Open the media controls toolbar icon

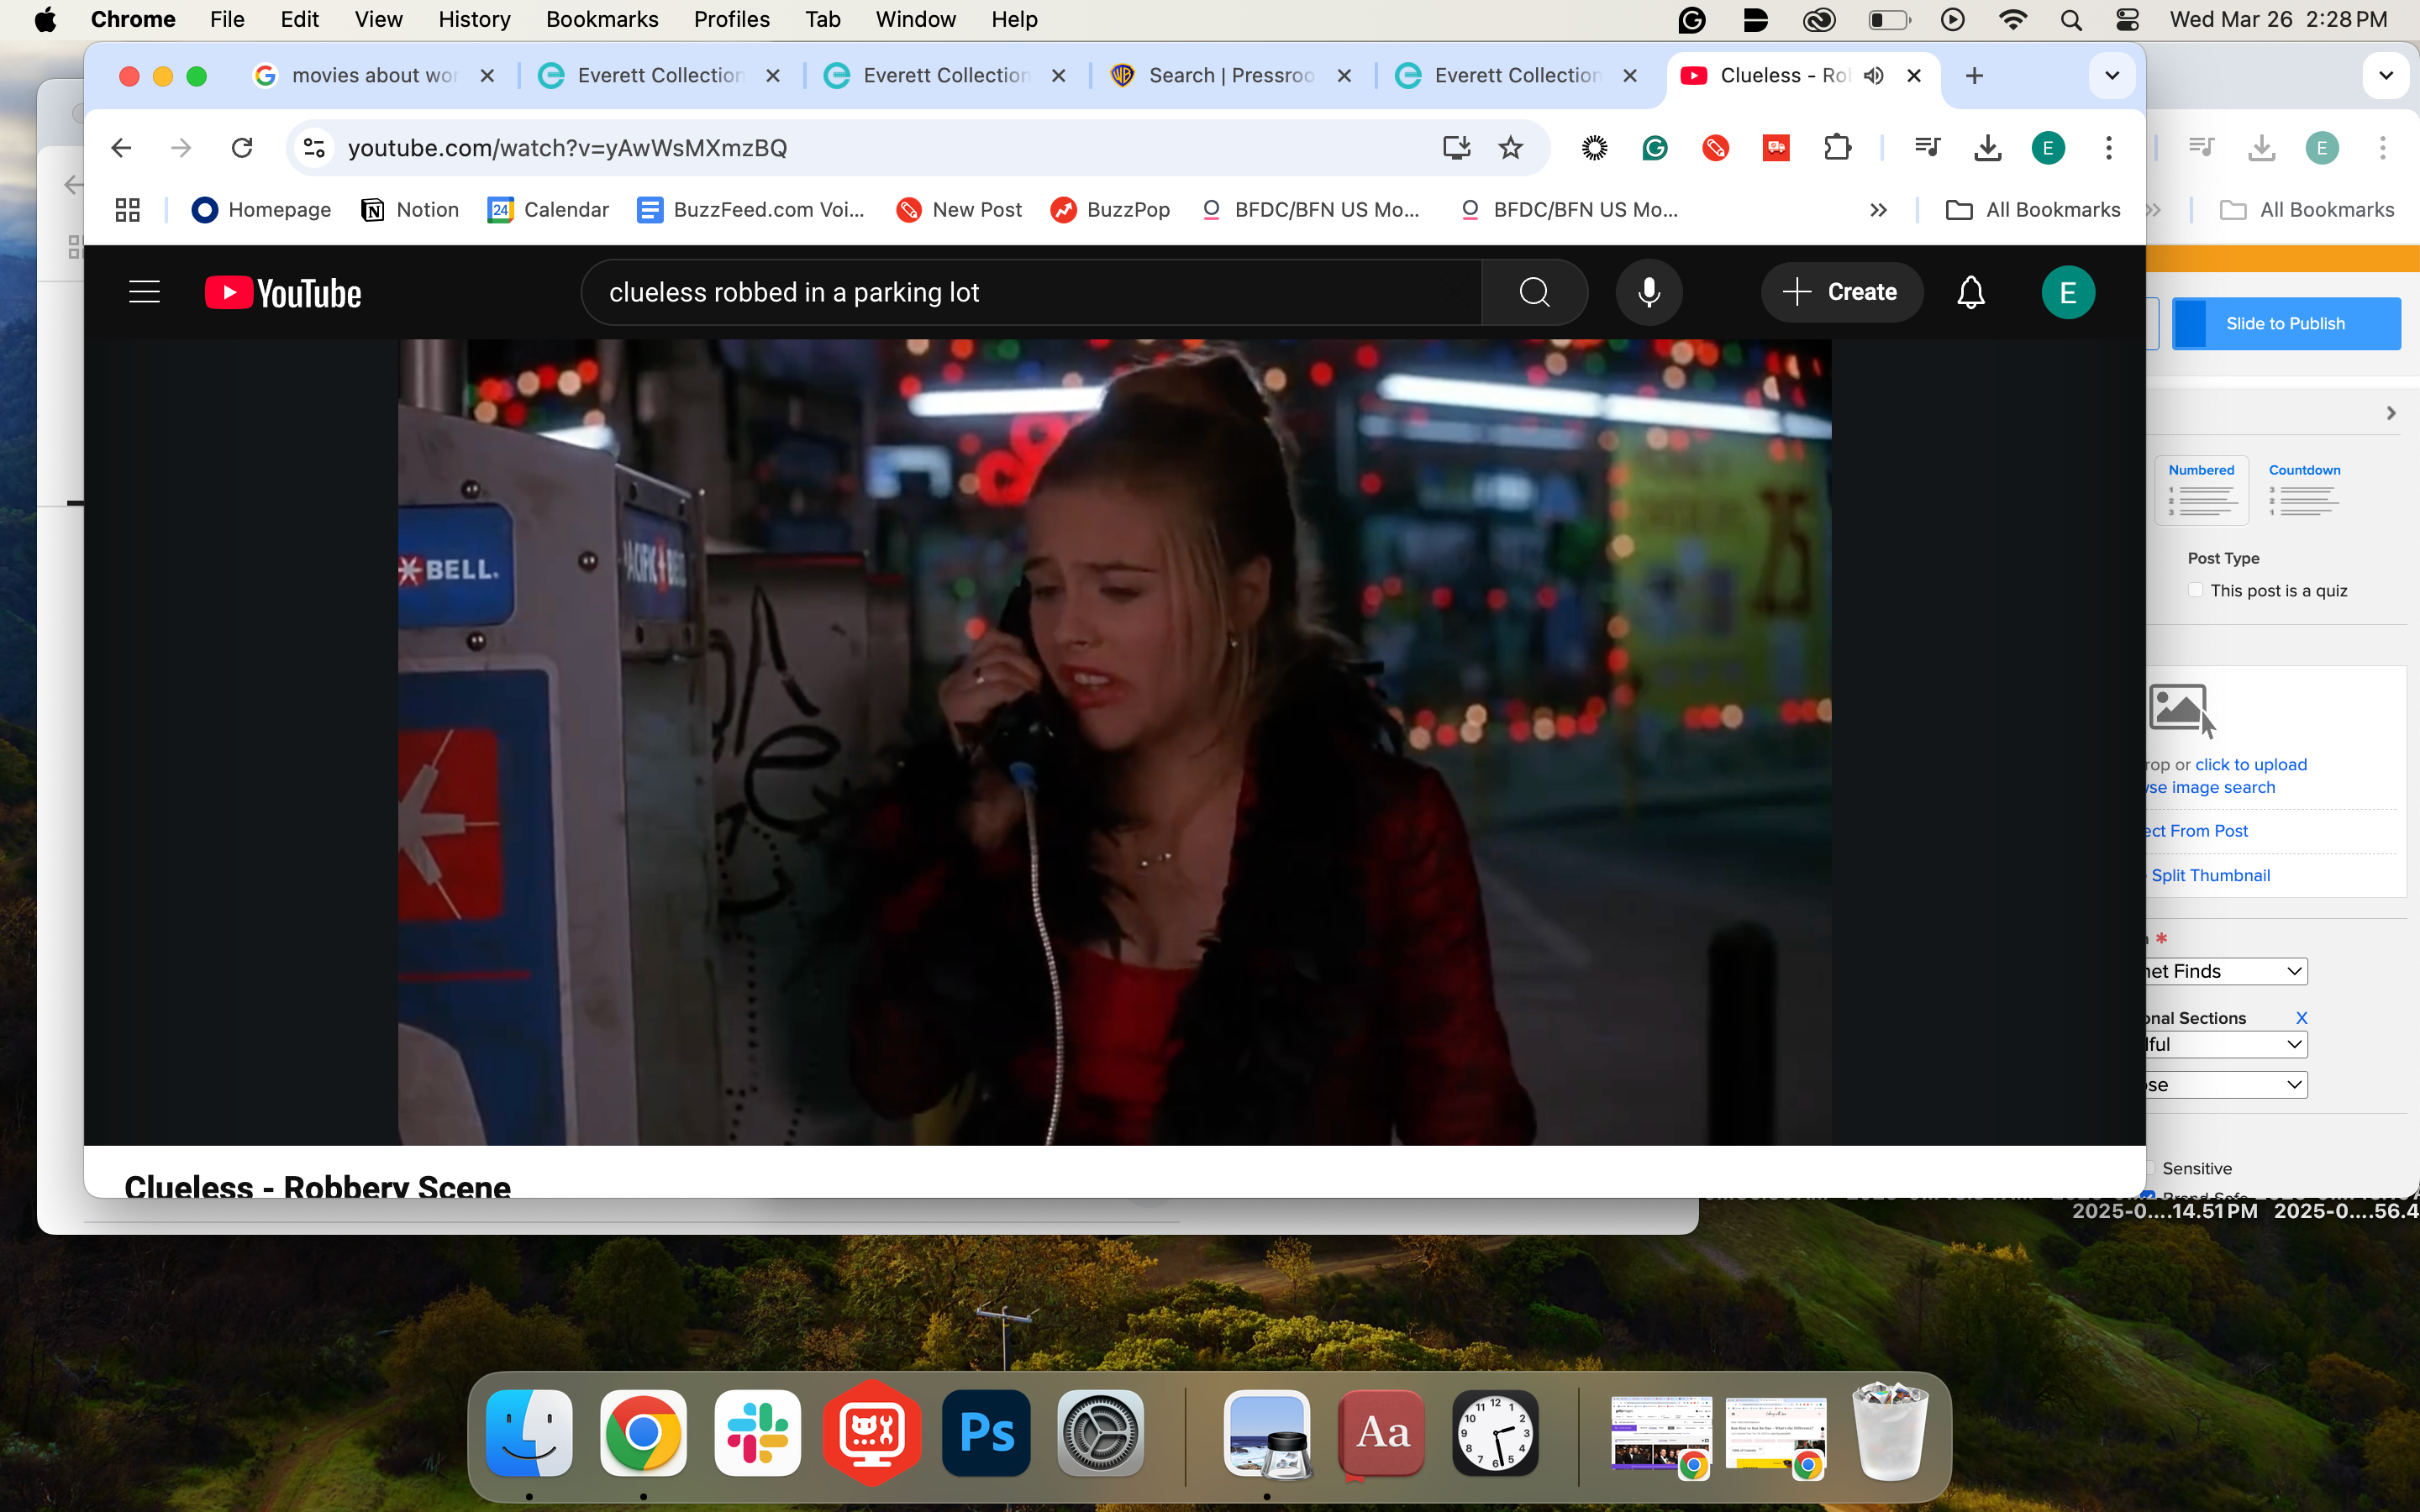(x=1927, y=148)
